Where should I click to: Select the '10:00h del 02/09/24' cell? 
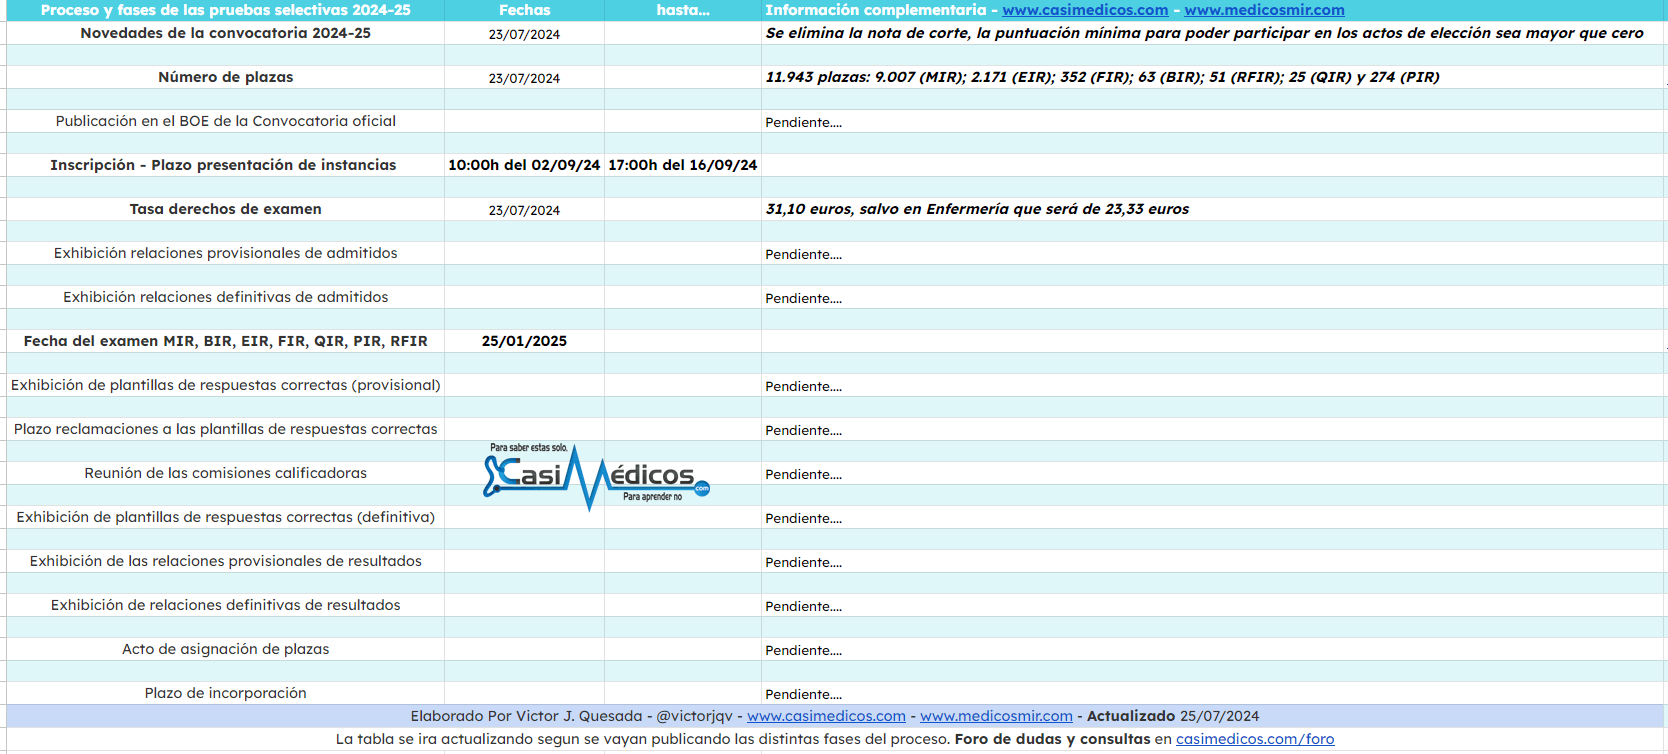click(x=524, y=165)
